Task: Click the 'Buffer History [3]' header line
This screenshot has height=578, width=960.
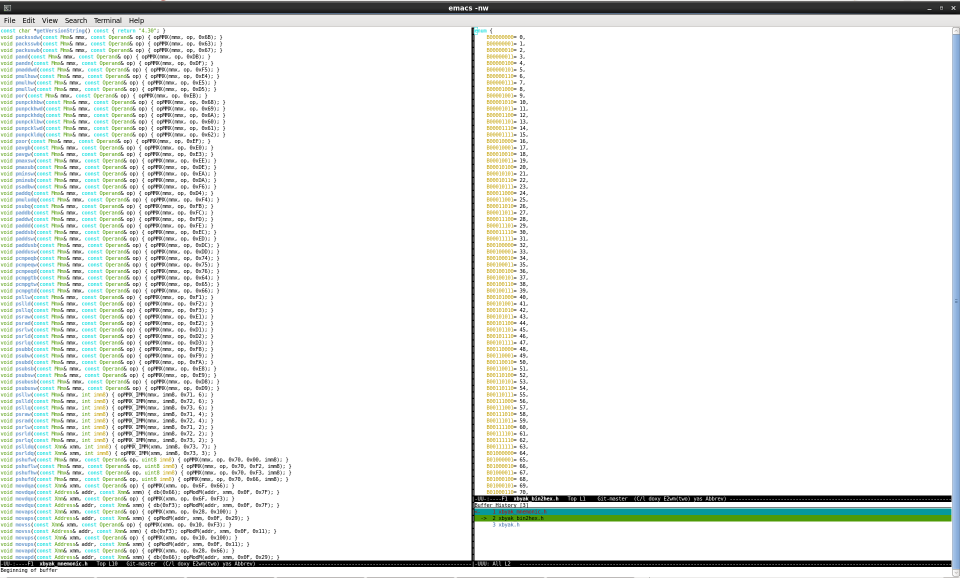Action: 501,505
